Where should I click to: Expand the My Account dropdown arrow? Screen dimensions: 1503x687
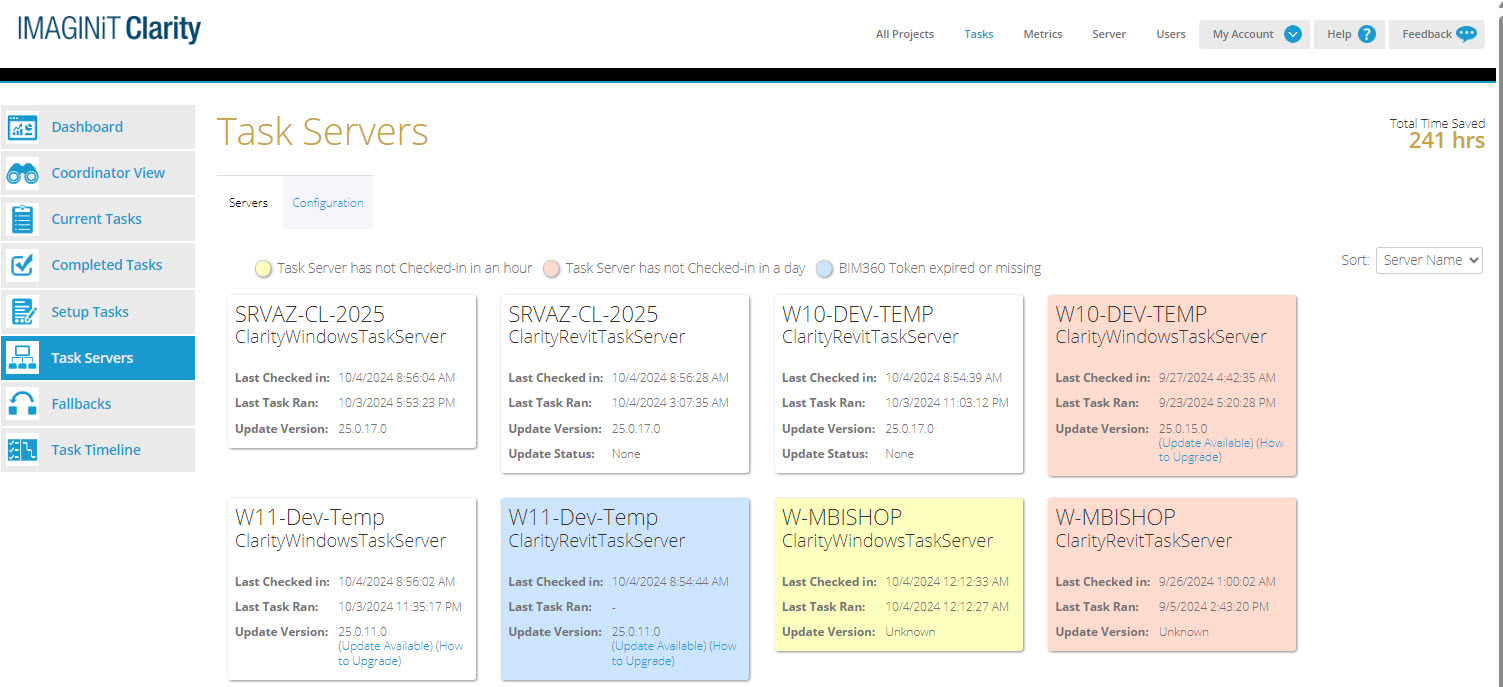[1292, 34]
